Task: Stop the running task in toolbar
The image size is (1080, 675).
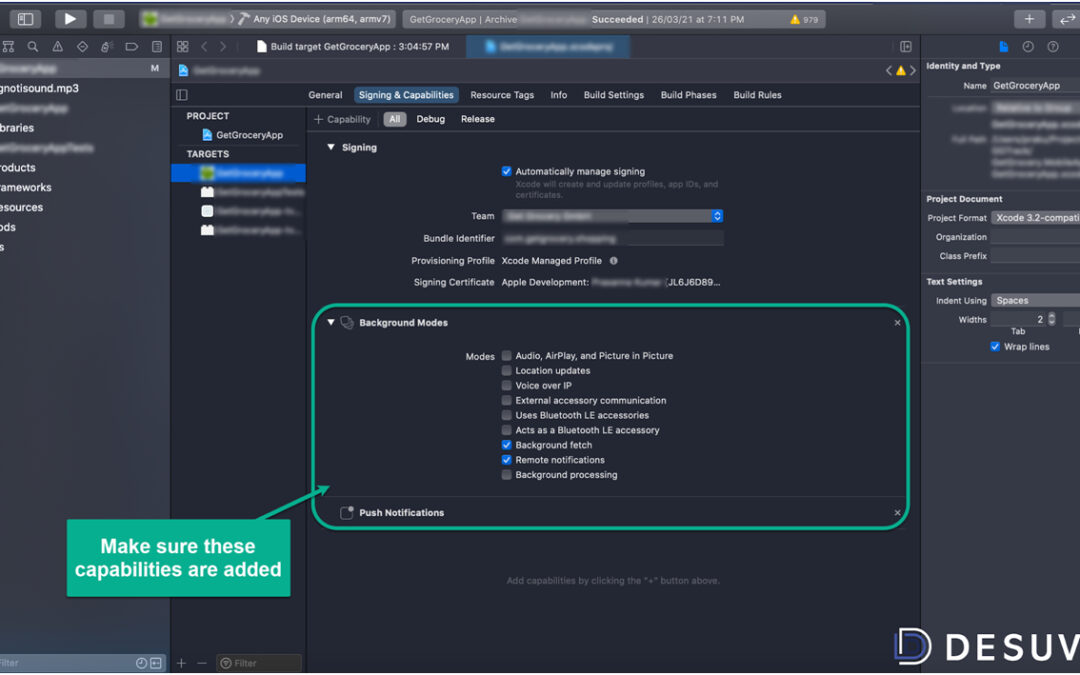Action: (108, 19)
